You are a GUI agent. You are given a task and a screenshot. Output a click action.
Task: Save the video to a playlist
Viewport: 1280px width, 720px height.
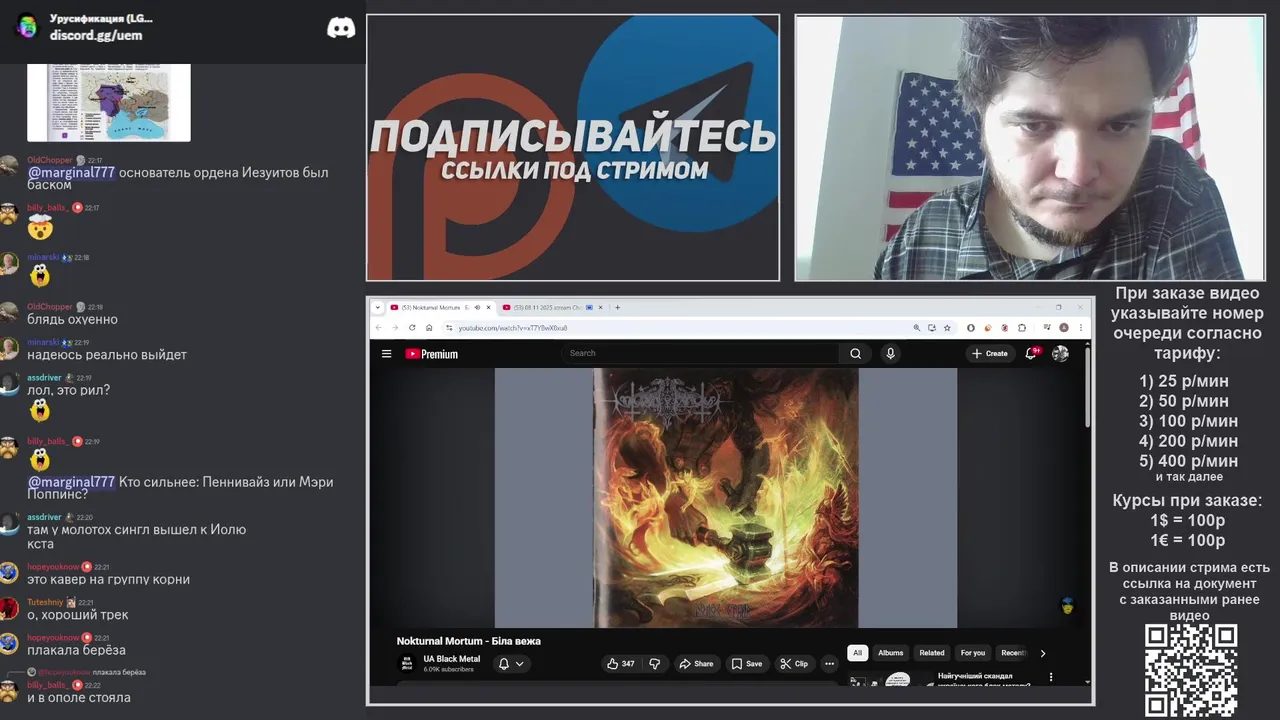(747, 663)
